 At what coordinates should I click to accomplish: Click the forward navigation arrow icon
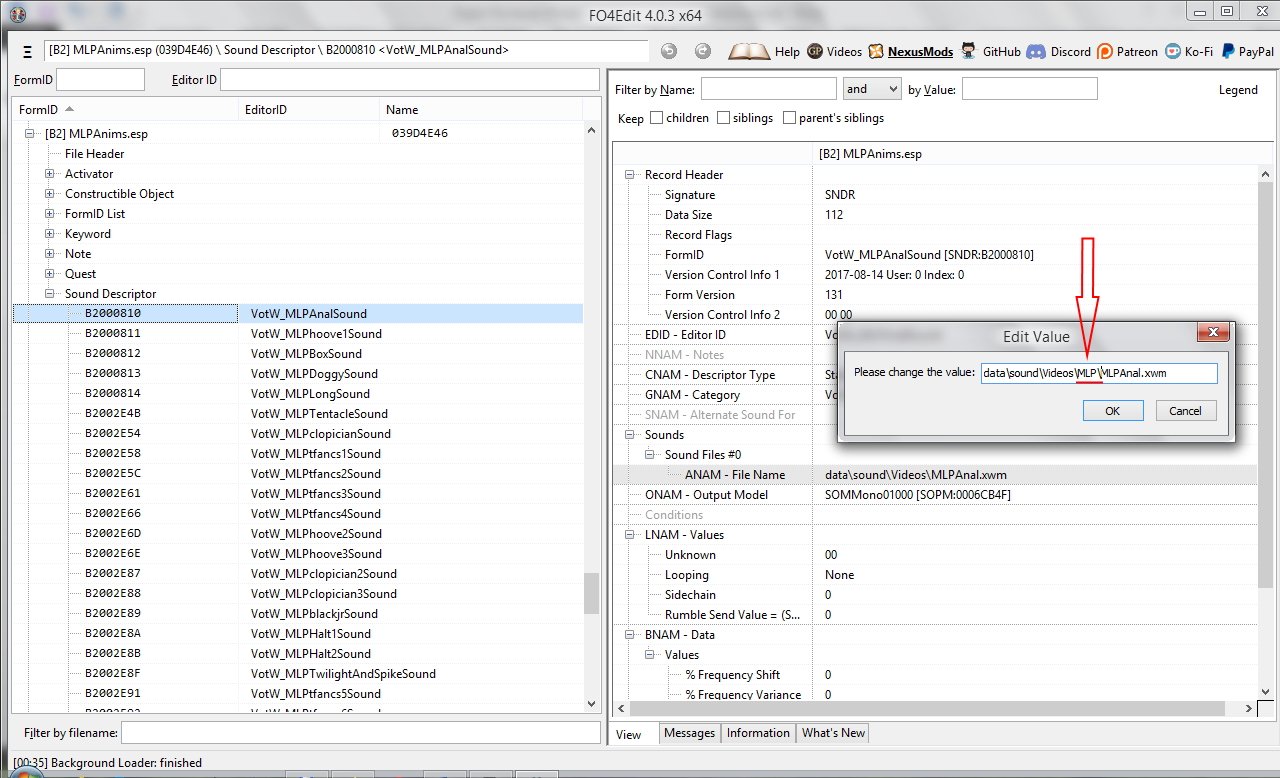[703, 51]
